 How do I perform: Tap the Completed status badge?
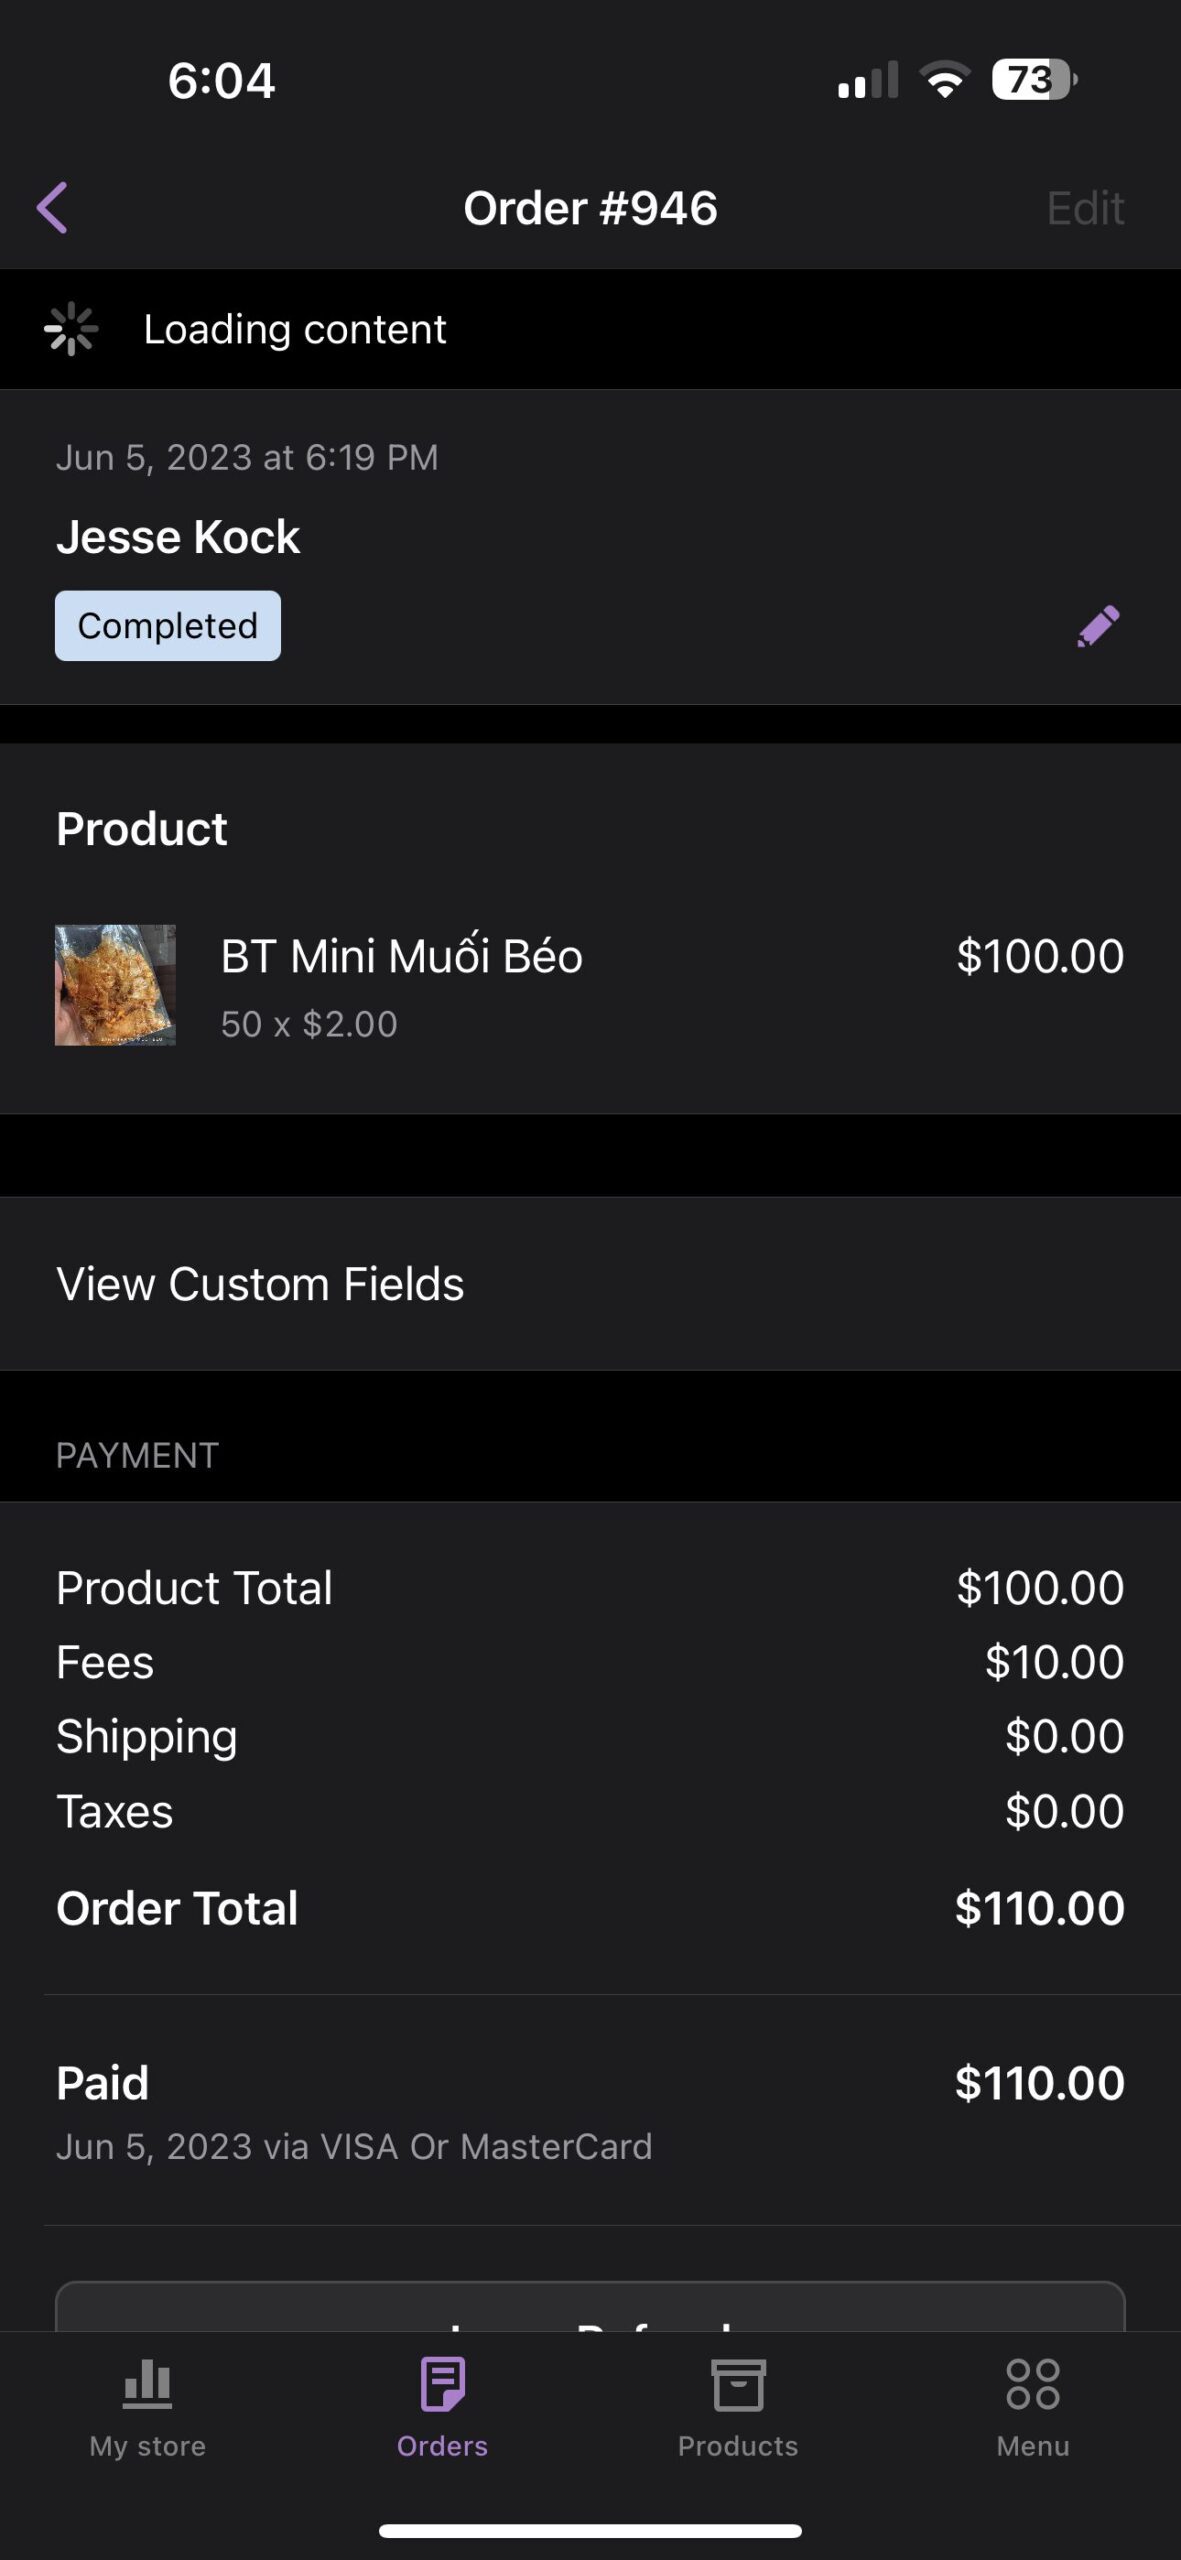click(168, 626)
